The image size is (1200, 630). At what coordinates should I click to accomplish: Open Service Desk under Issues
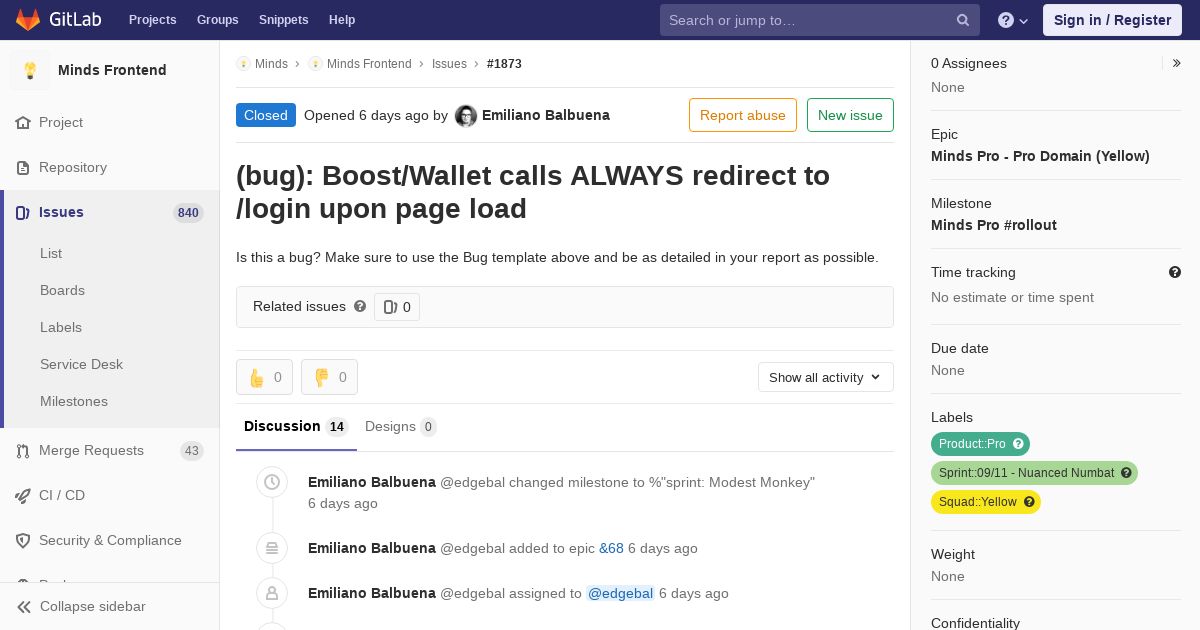coord(81,364)
